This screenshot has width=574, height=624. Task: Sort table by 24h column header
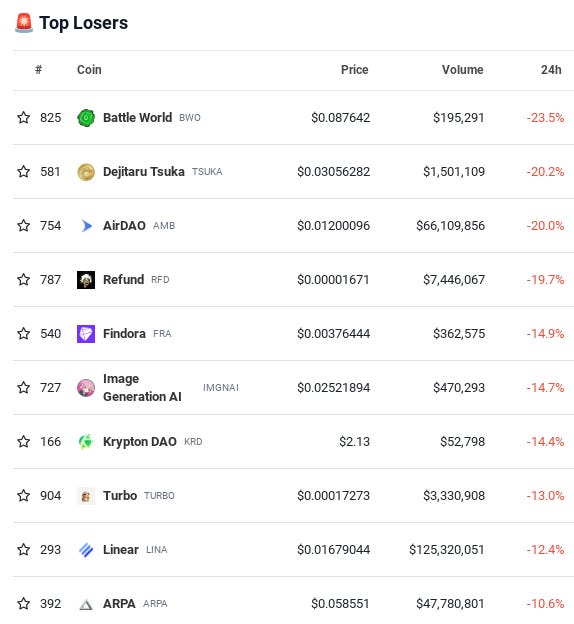(551, 70)
